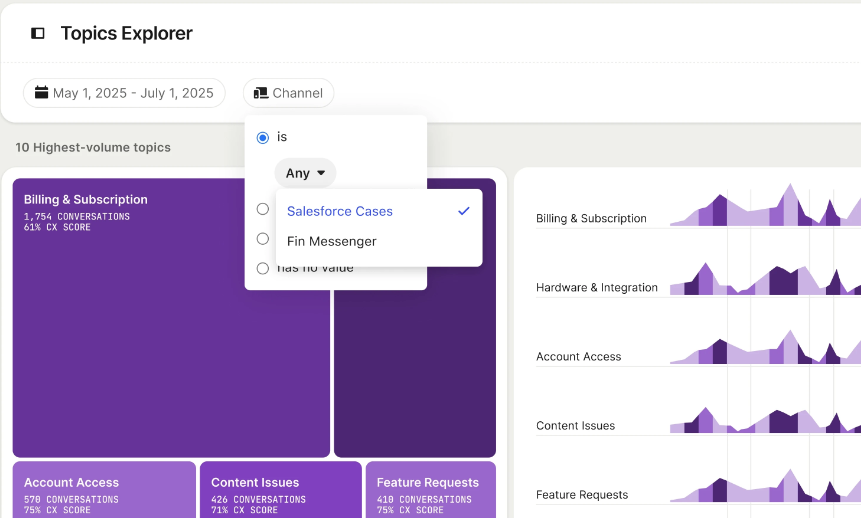Select the radio button directly below 'is'

[263, 209]
